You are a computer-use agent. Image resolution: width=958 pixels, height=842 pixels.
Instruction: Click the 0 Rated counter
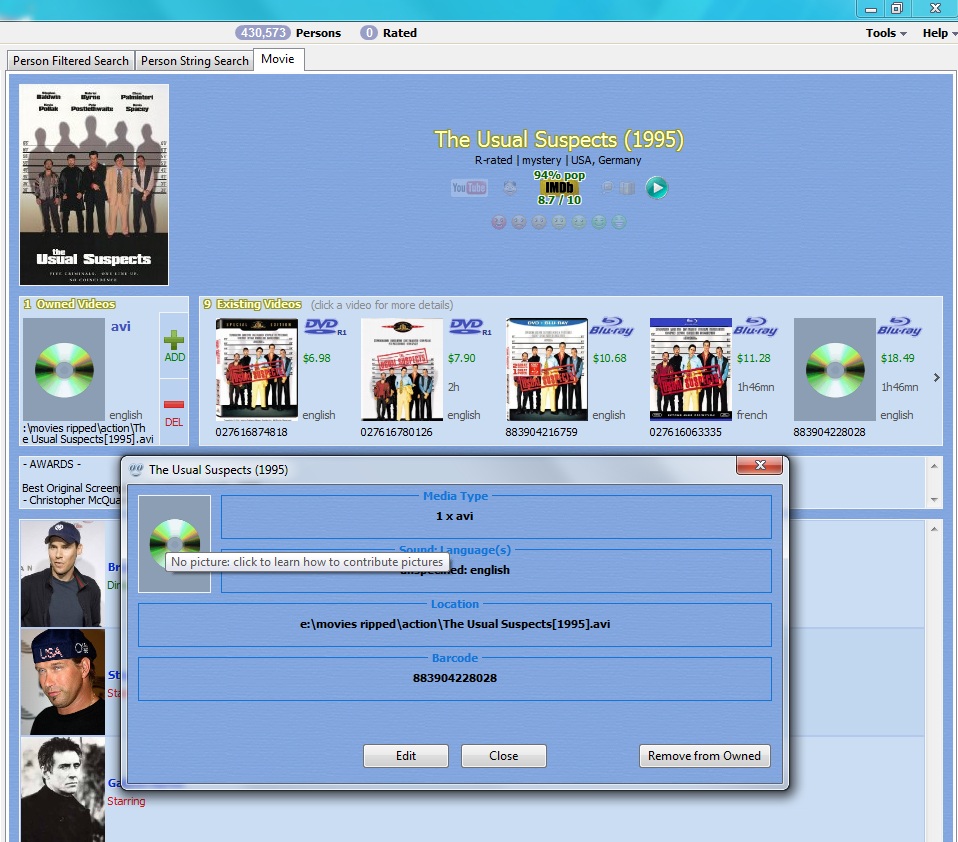389,33
